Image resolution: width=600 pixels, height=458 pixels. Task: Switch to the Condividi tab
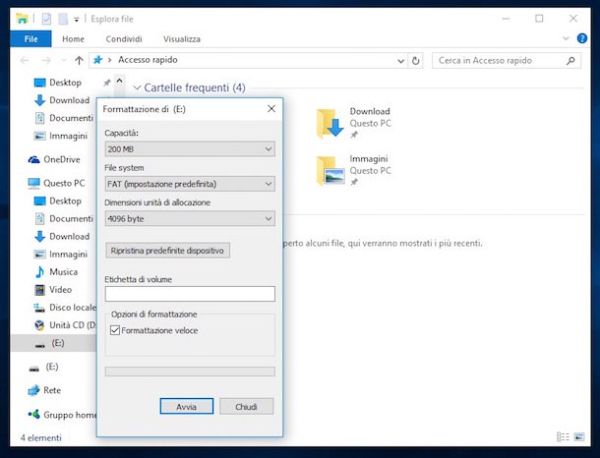pos(126,39)
